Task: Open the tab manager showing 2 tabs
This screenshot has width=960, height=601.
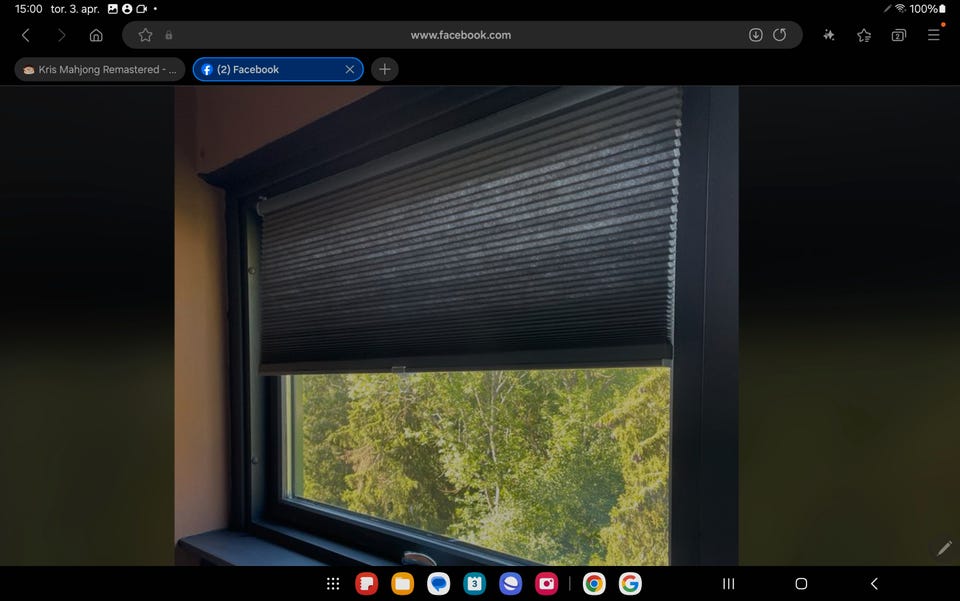Action: coord(898,35)
